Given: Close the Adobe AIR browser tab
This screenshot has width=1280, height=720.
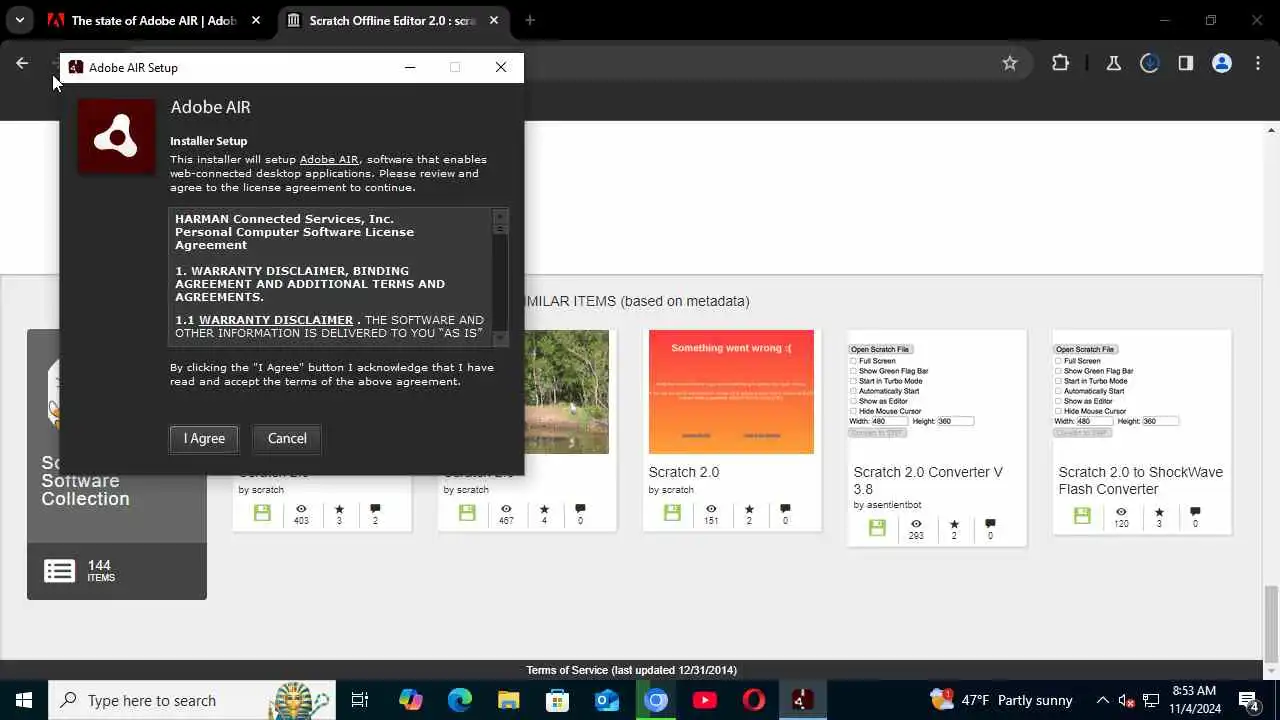Looking at the screenshot, I should 257,20.
